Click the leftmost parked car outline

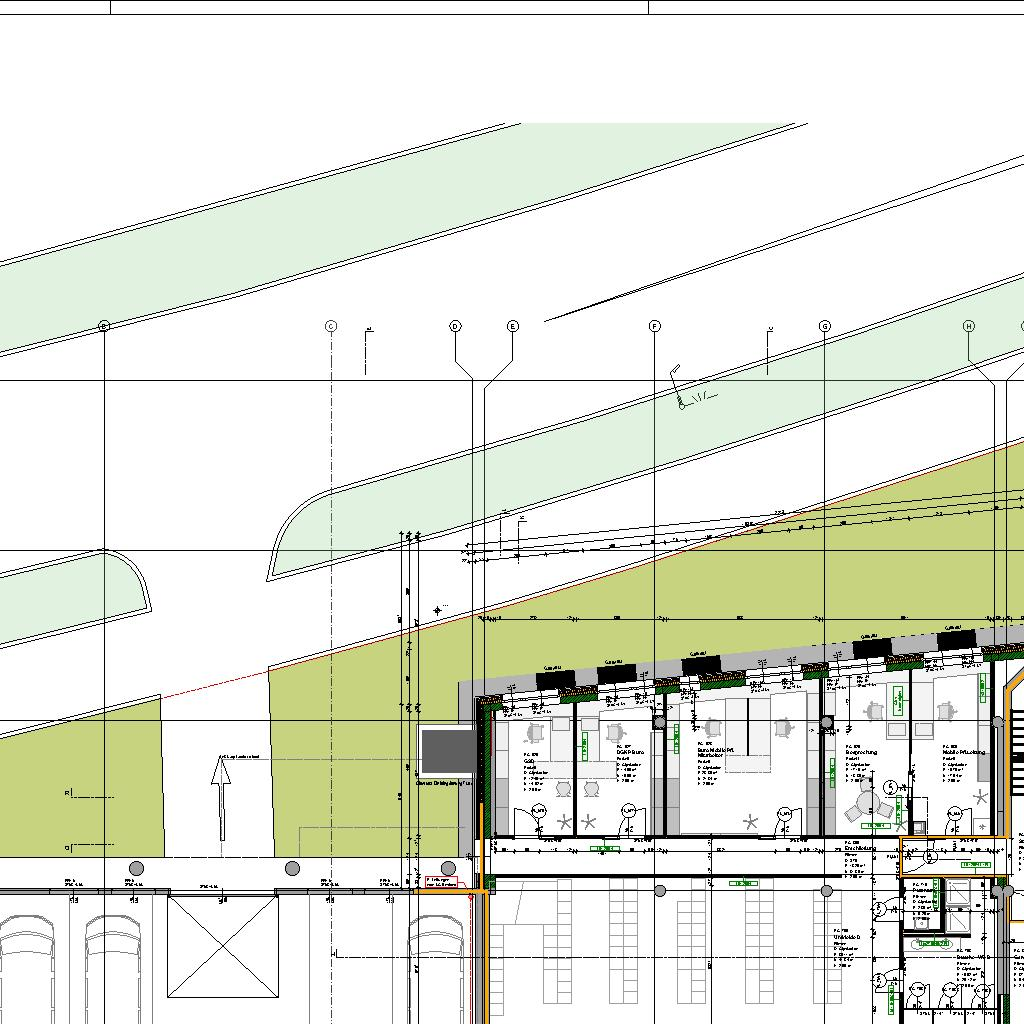29,968
